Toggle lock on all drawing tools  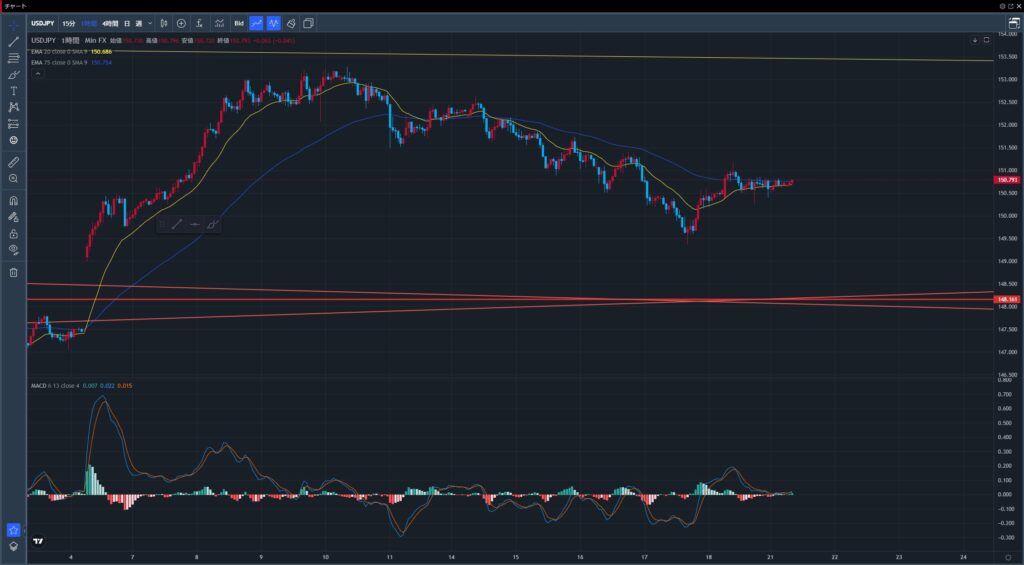point(14,233)
